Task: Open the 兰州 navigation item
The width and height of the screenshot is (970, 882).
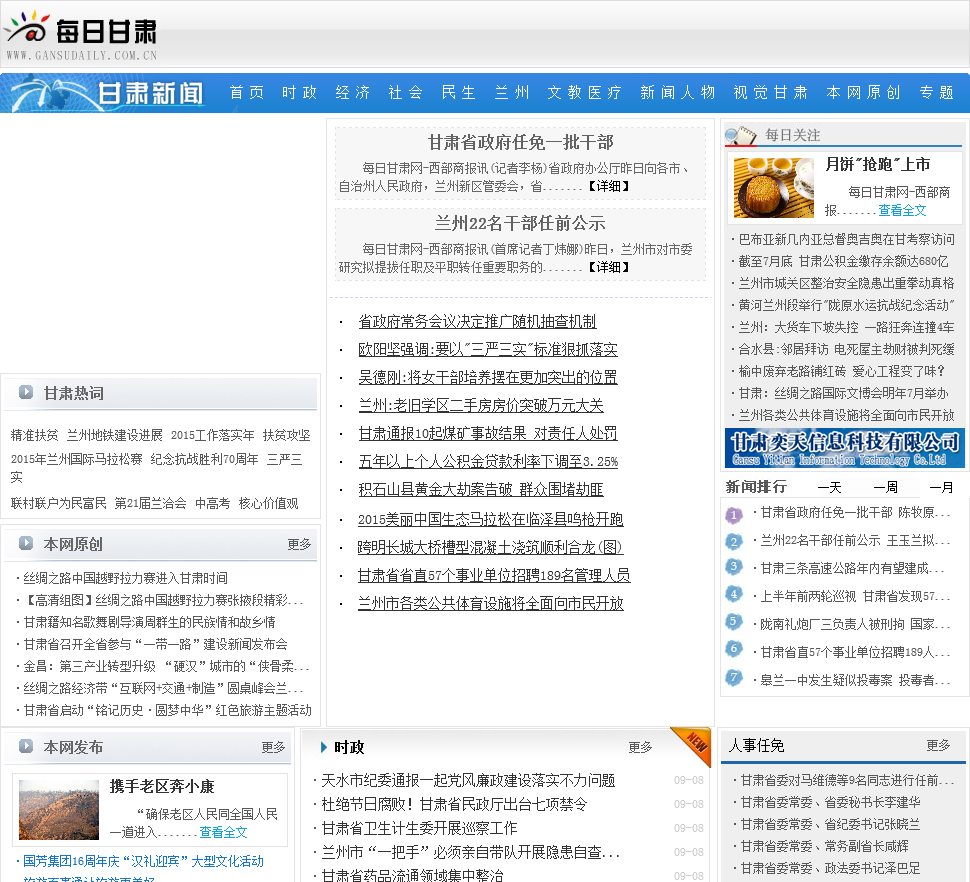Action: coord(512,93)
